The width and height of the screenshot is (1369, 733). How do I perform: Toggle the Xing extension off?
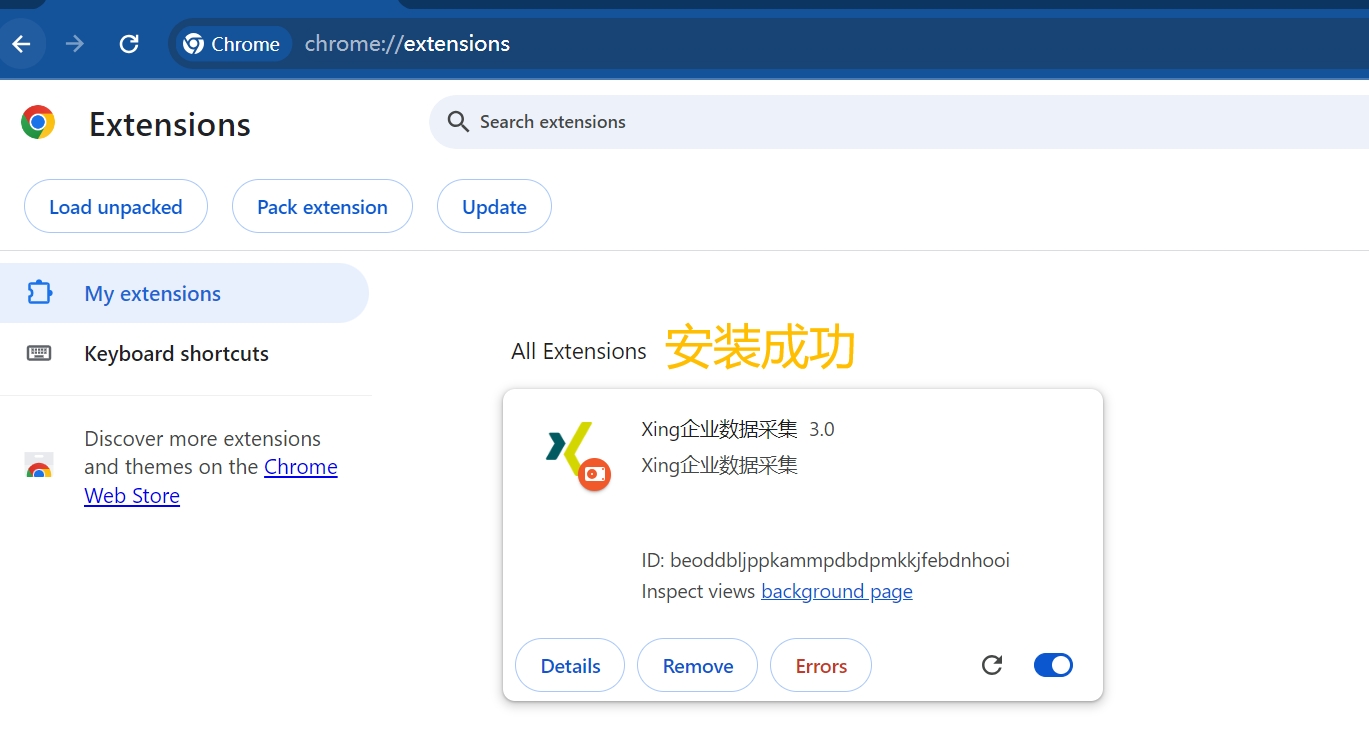pos(1053,665)
